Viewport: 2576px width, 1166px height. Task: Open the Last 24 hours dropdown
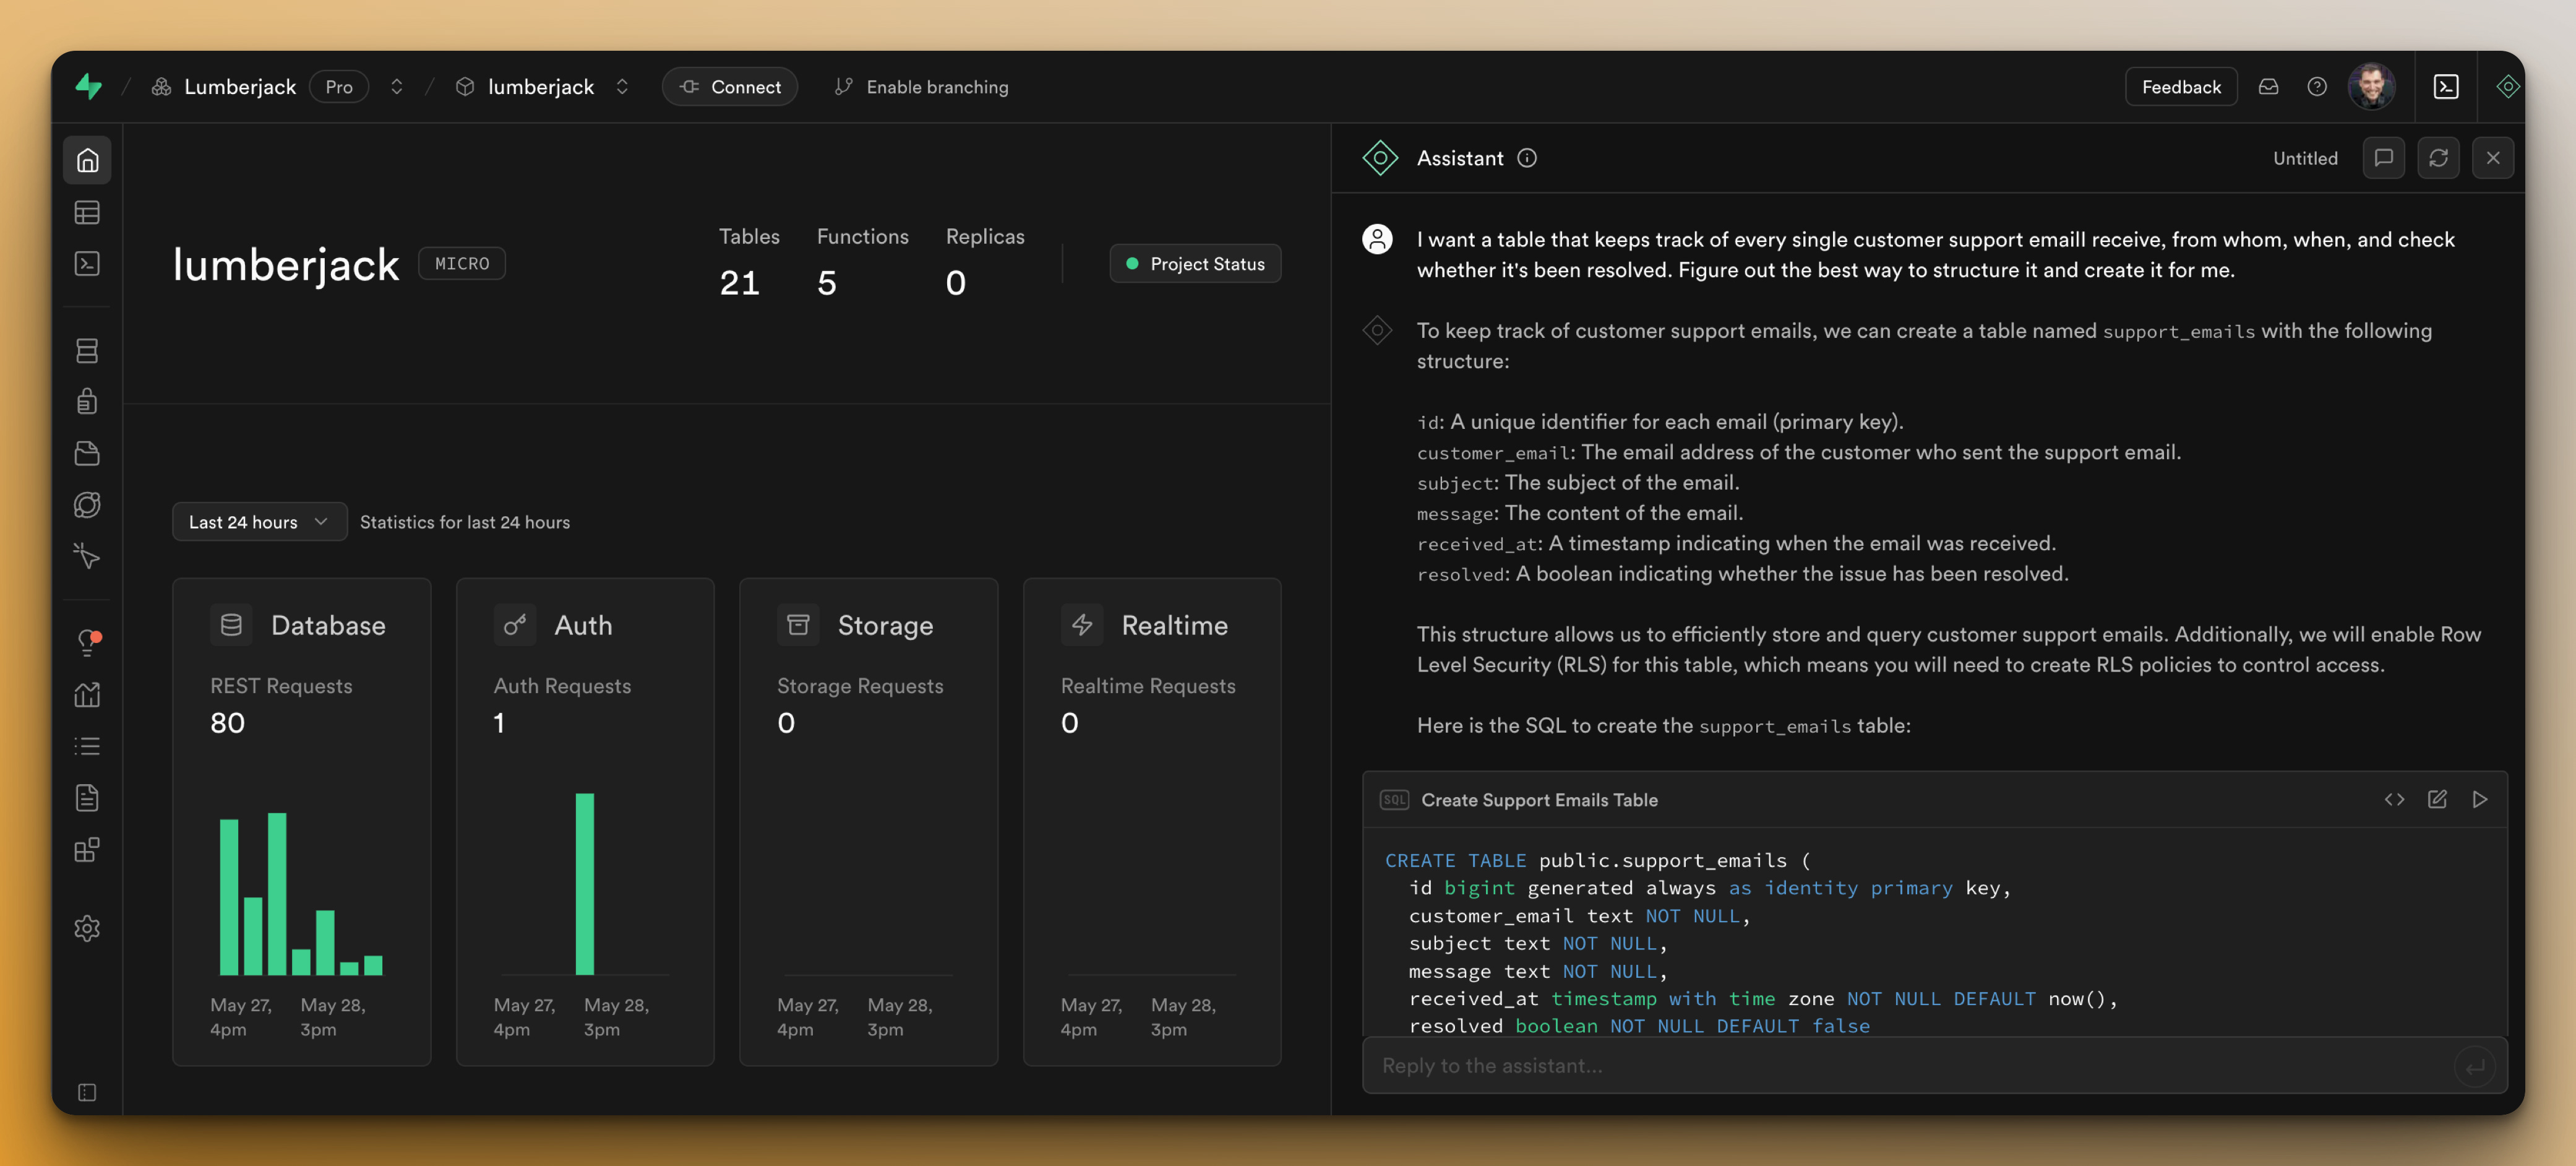(259, 522)
